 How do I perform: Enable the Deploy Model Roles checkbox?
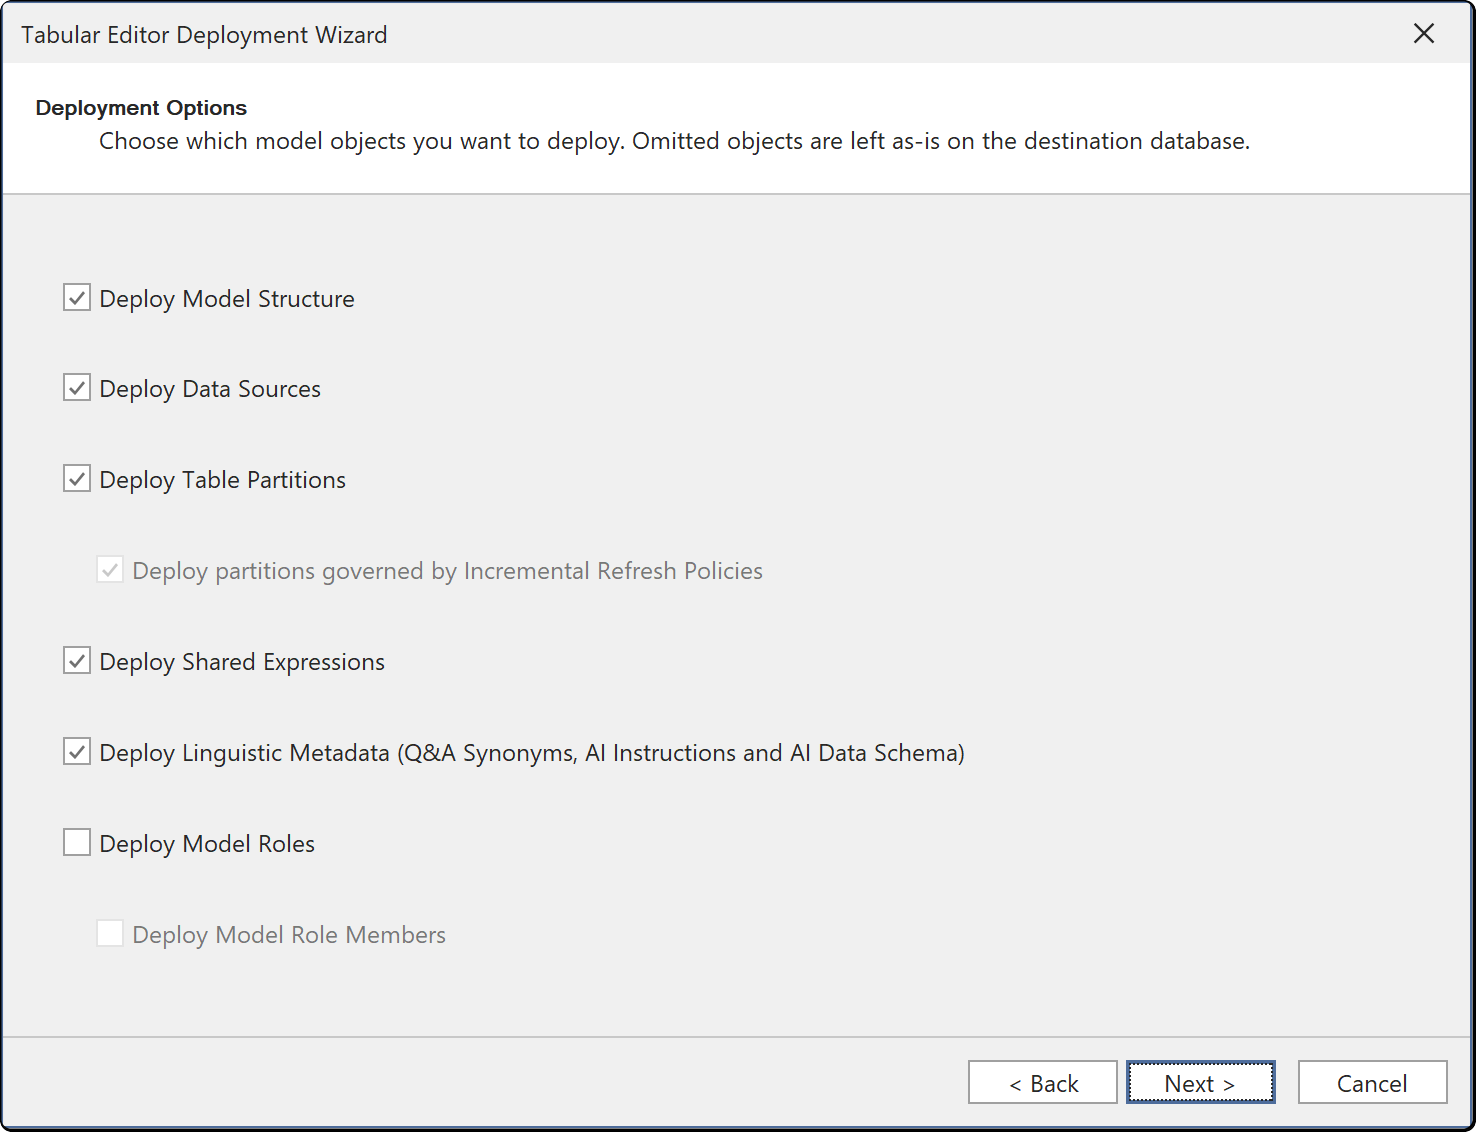pyautogui.click(x=77, y=843)
